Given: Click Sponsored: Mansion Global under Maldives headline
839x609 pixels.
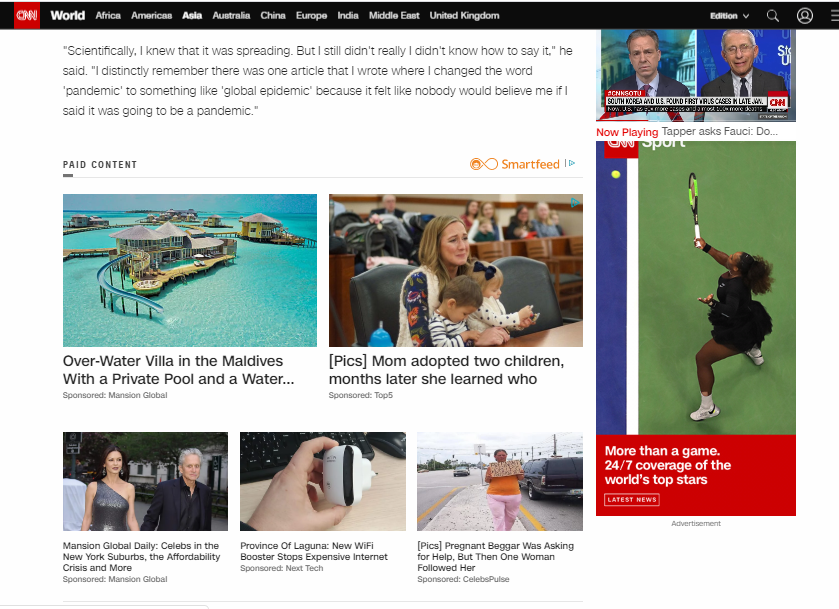Looking at the screenshot, I should (x=115, y=395).
